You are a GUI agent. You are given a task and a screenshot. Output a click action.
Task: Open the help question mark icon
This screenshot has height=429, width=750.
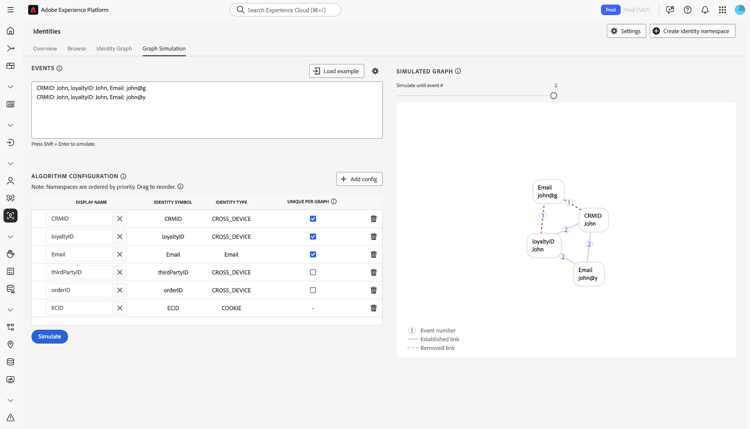pos(687,10)
